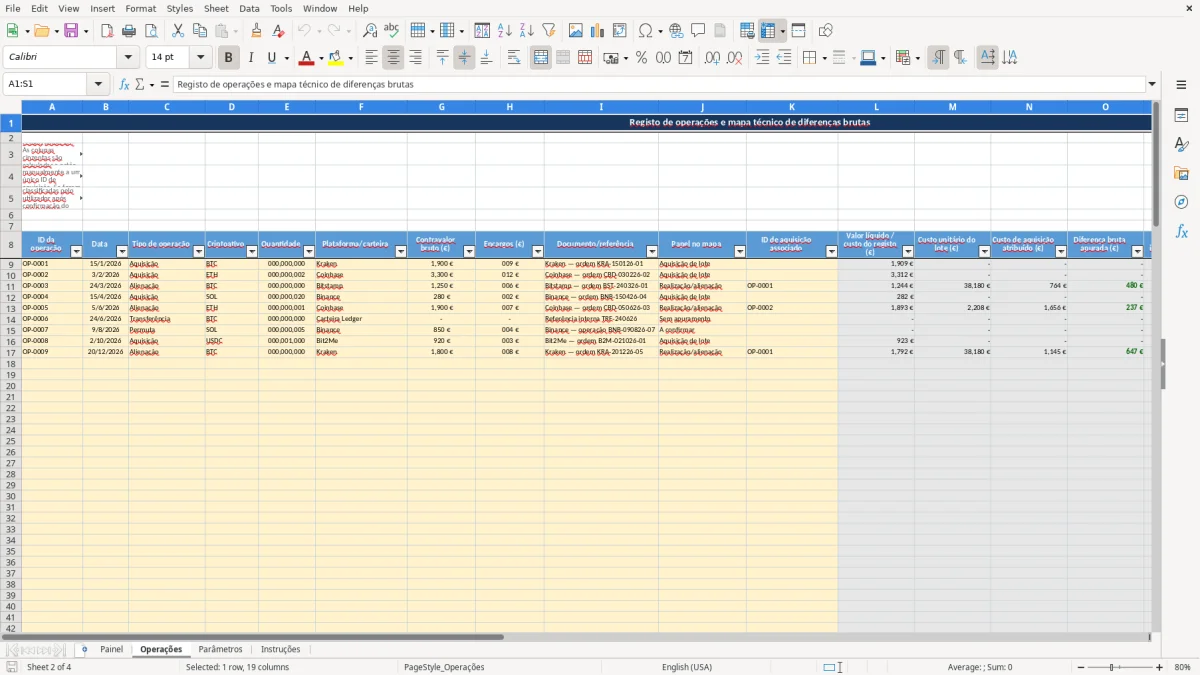Click the Insert Hyperlink icon

[x=676, y=31]
